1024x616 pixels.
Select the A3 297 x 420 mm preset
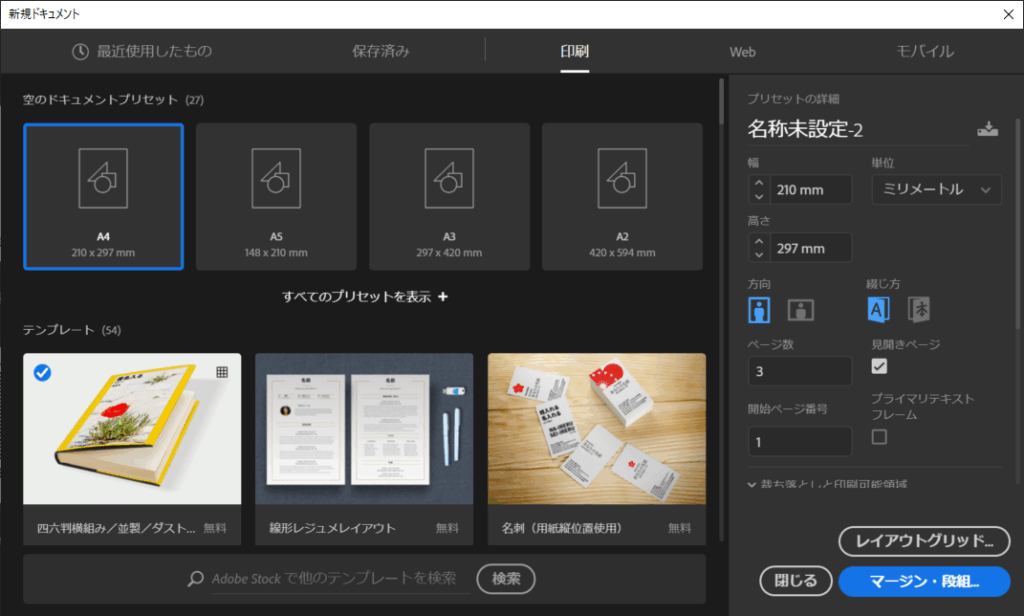(x=449, y=197)
